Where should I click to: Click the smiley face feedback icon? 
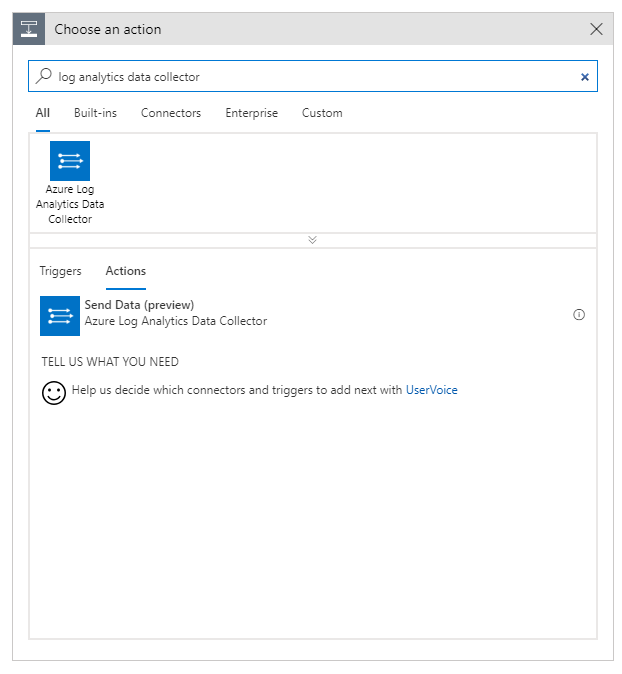coord(54,392)
